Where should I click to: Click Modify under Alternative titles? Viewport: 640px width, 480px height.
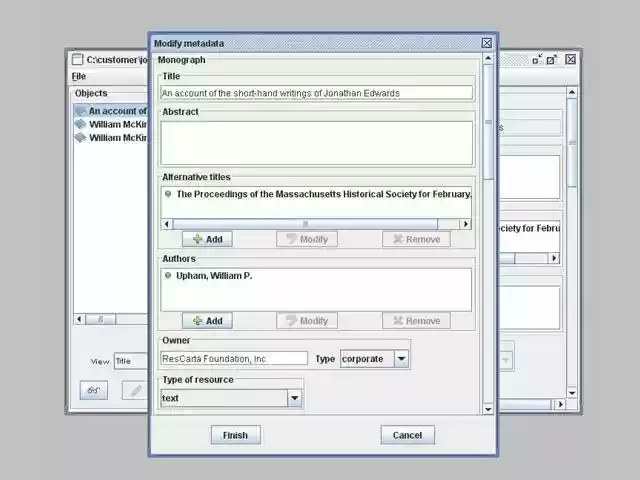(x=306, y=239)
